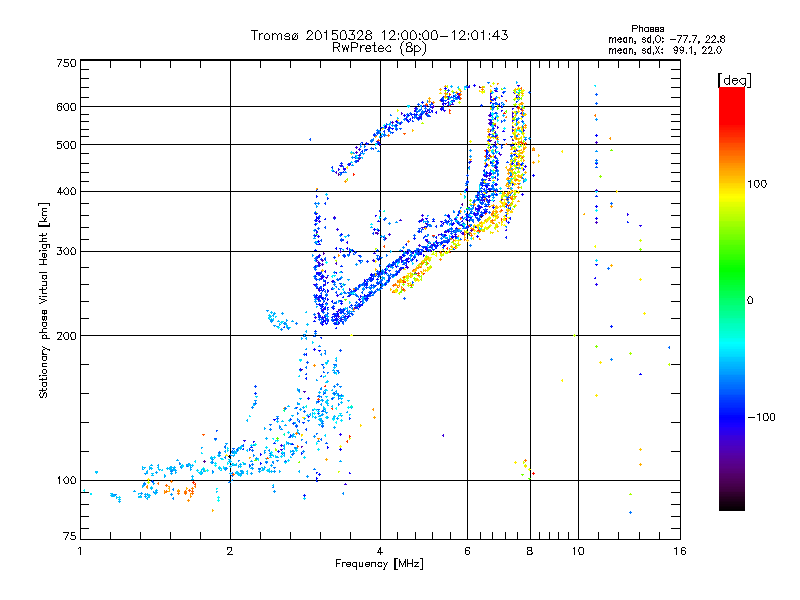Click the y-axis '600' tick label

67,107
